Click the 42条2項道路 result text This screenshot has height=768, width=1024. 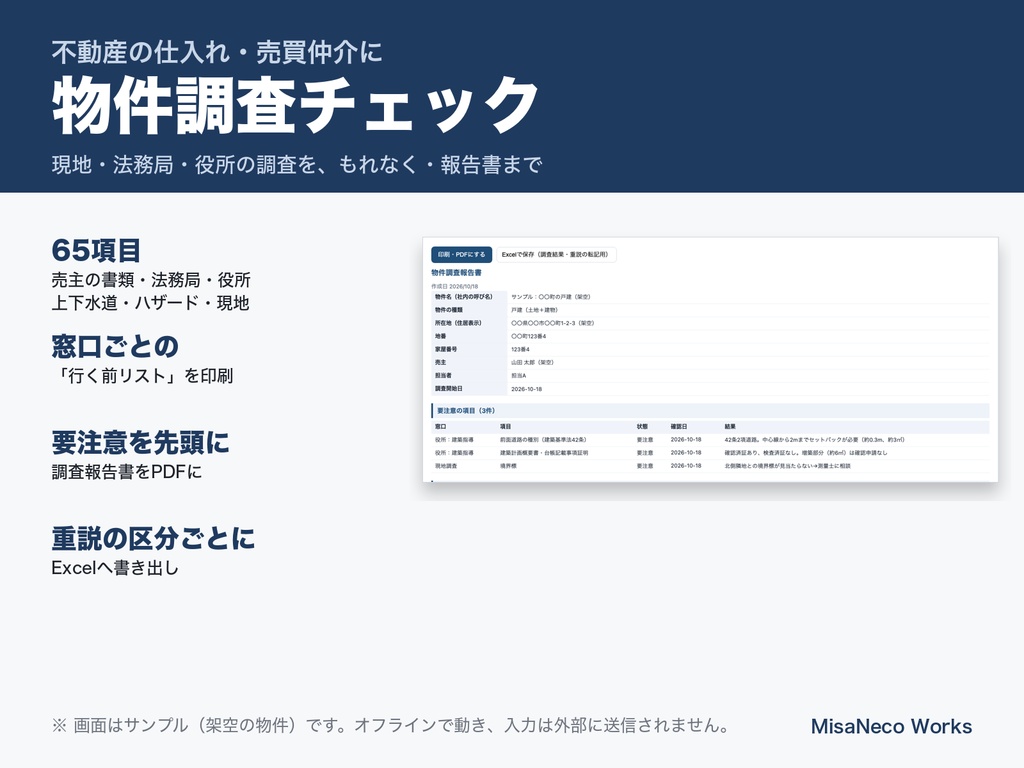point(814,440)
